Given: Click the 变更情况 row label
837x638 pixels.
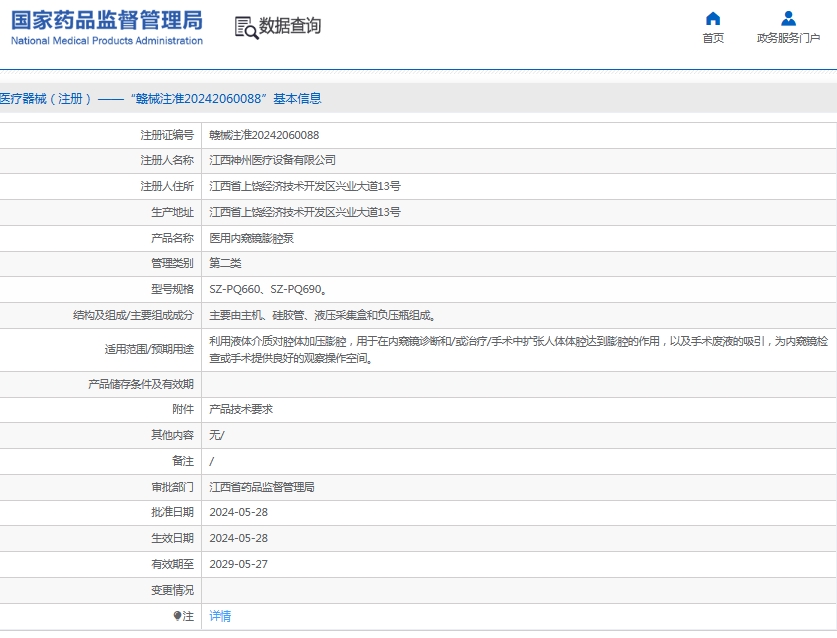Looking at the screenshot, I should [172, 590].
